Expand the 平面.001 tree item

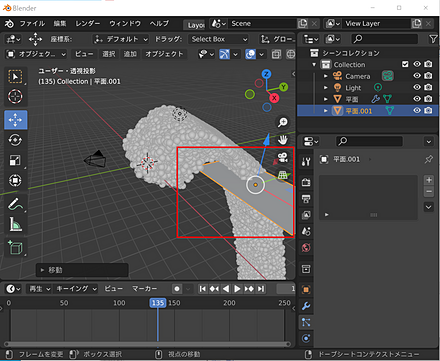coord(326,111)
